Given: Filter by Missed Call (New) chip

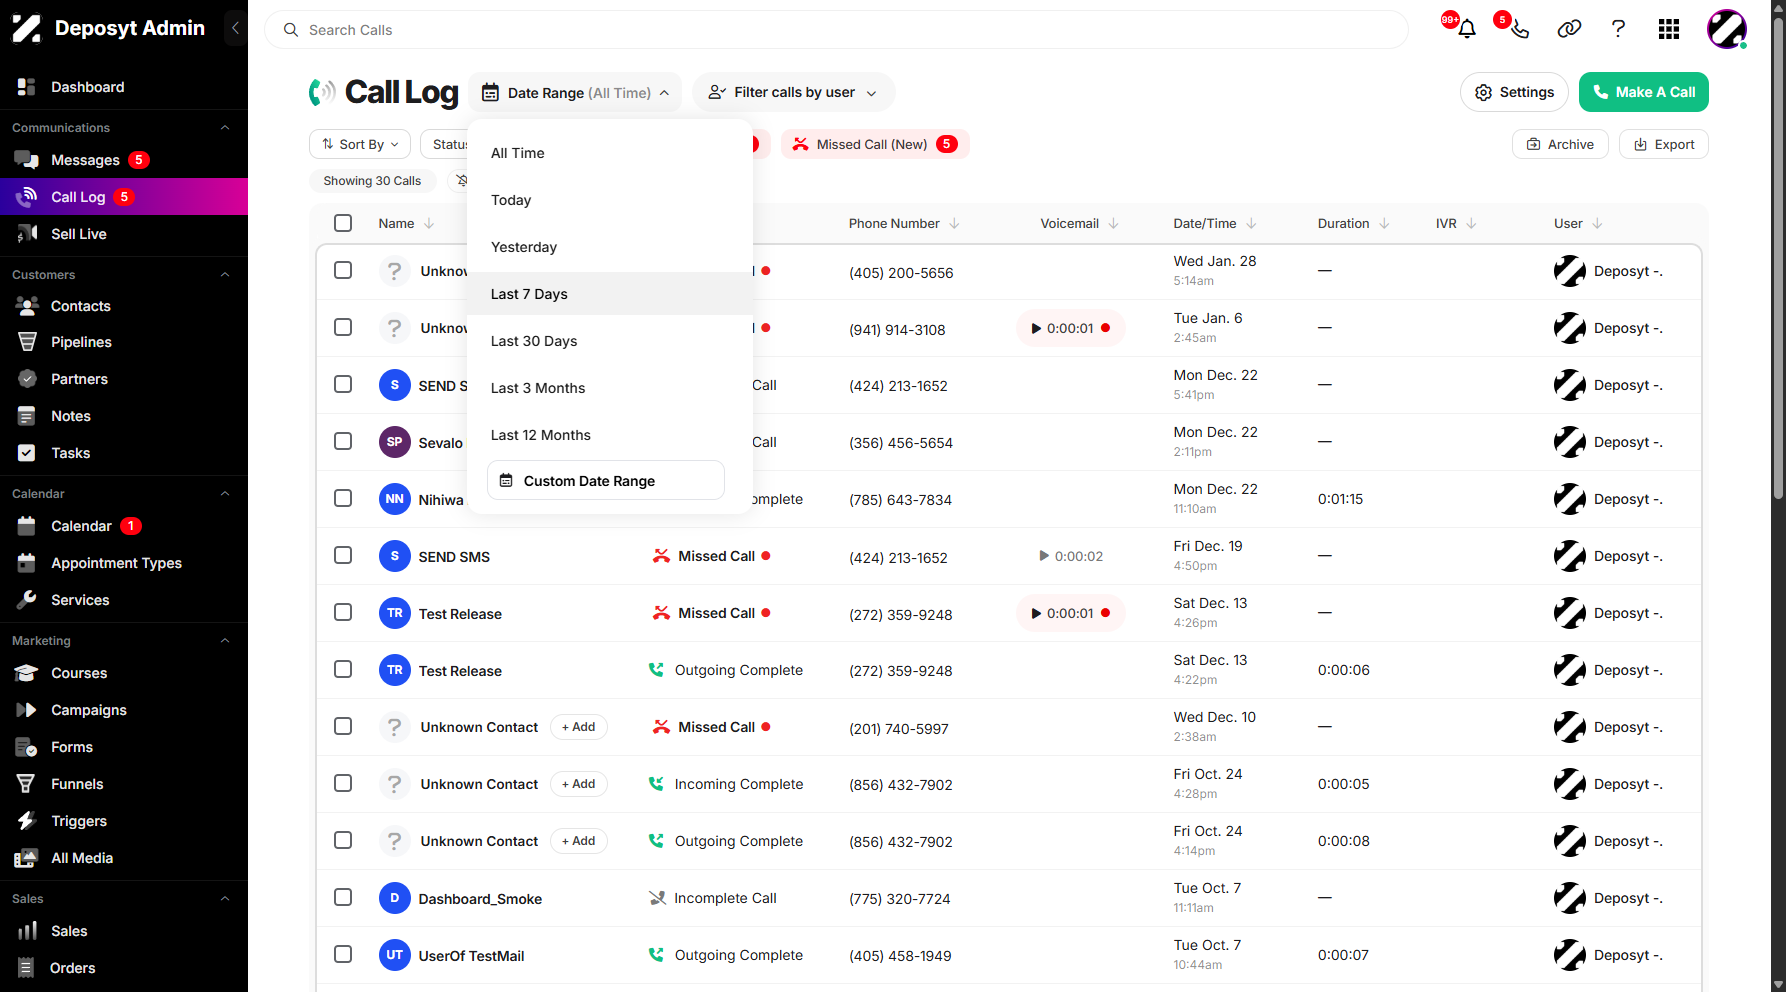Looking at the screenshot, I should [x=875, y=144].
